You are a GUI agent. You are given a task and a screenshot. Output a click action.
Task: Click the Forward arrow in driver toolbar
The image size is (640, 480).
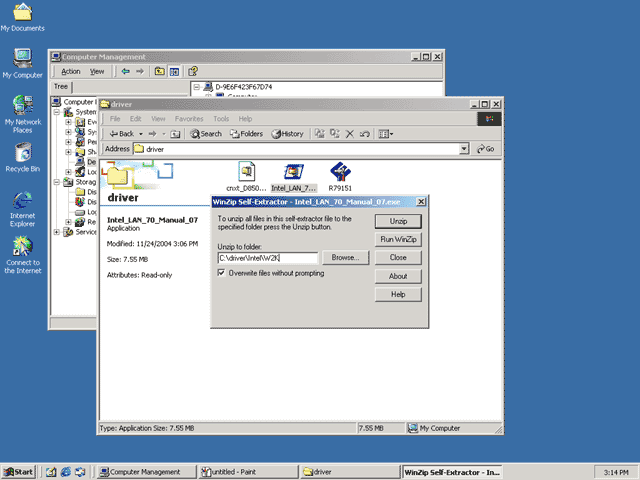click(x=153, y=134)
